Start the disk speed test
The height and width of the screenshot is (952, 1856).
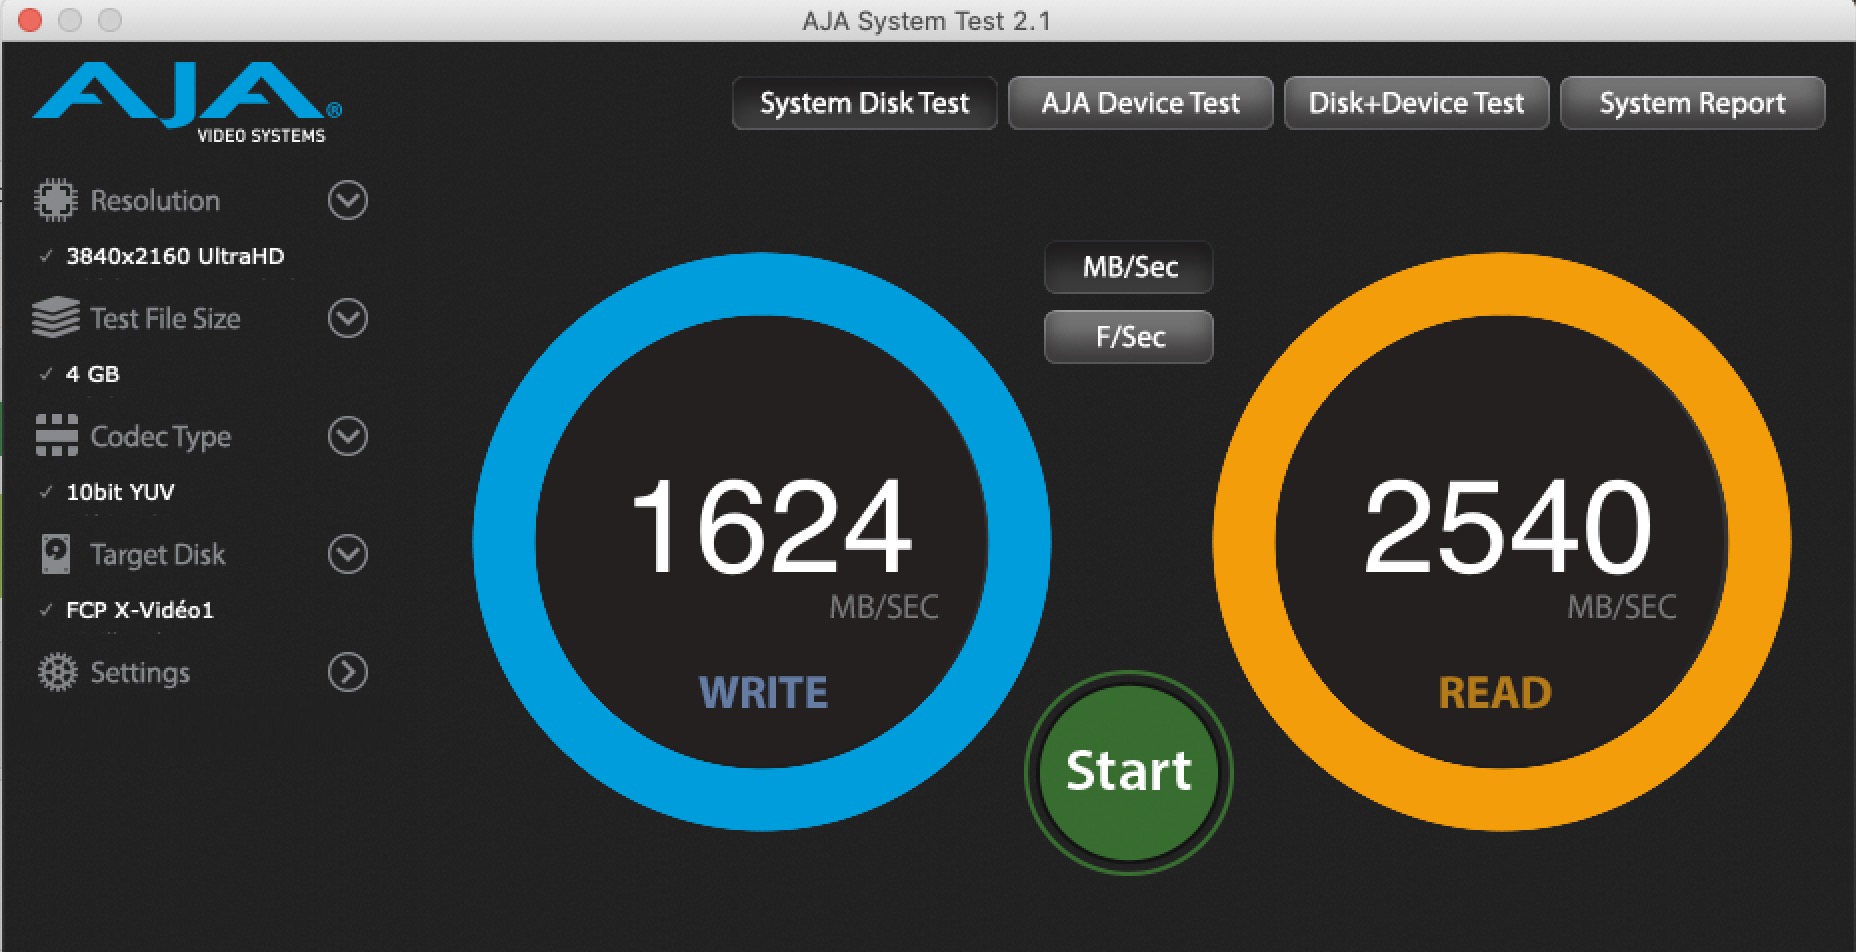[x=1129, y=771]
